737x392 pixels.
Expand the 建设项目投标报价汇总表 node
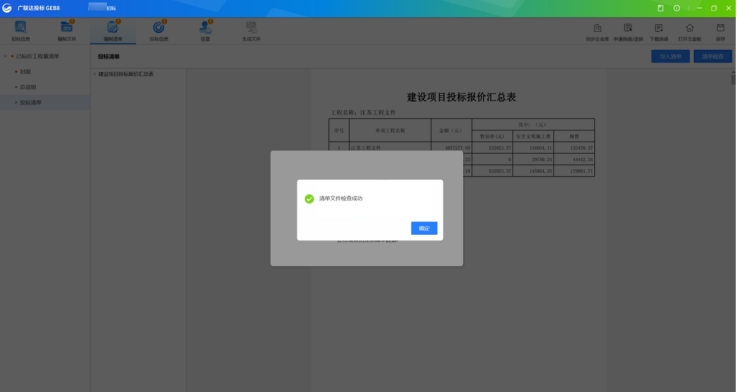pyautogui.click(x=94, y=74)
